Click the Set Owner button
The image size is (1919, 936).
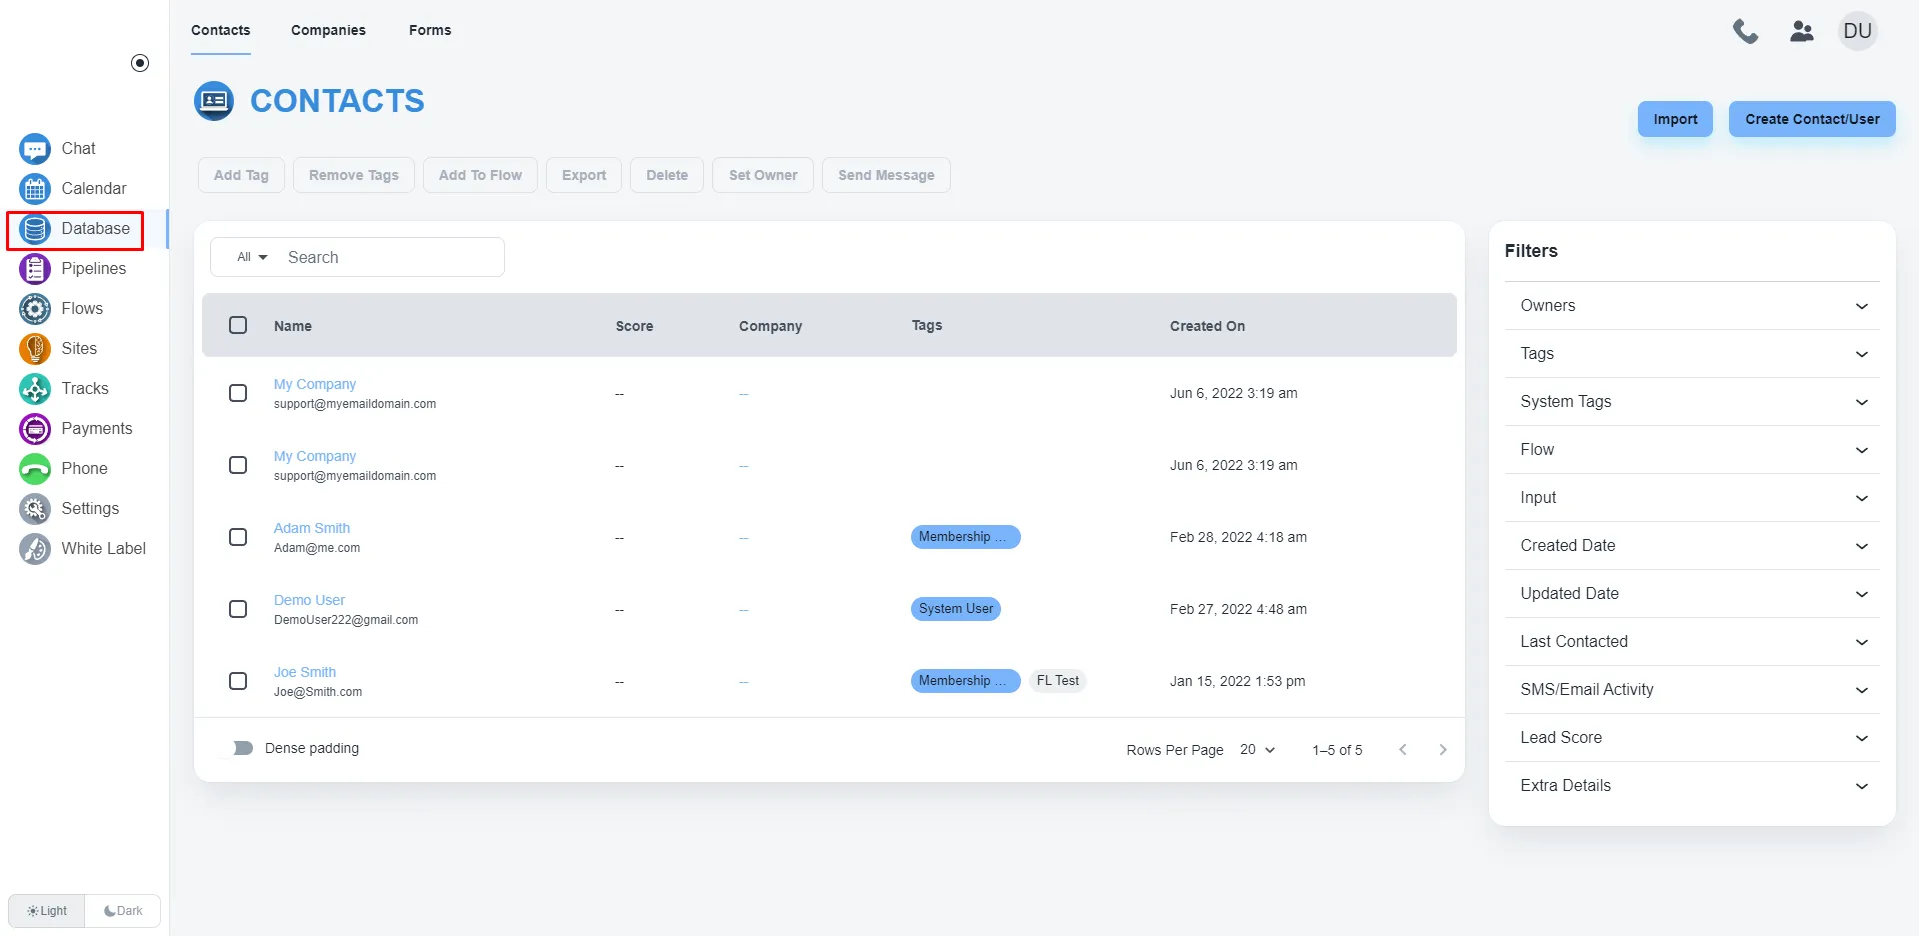click(763, 175)
